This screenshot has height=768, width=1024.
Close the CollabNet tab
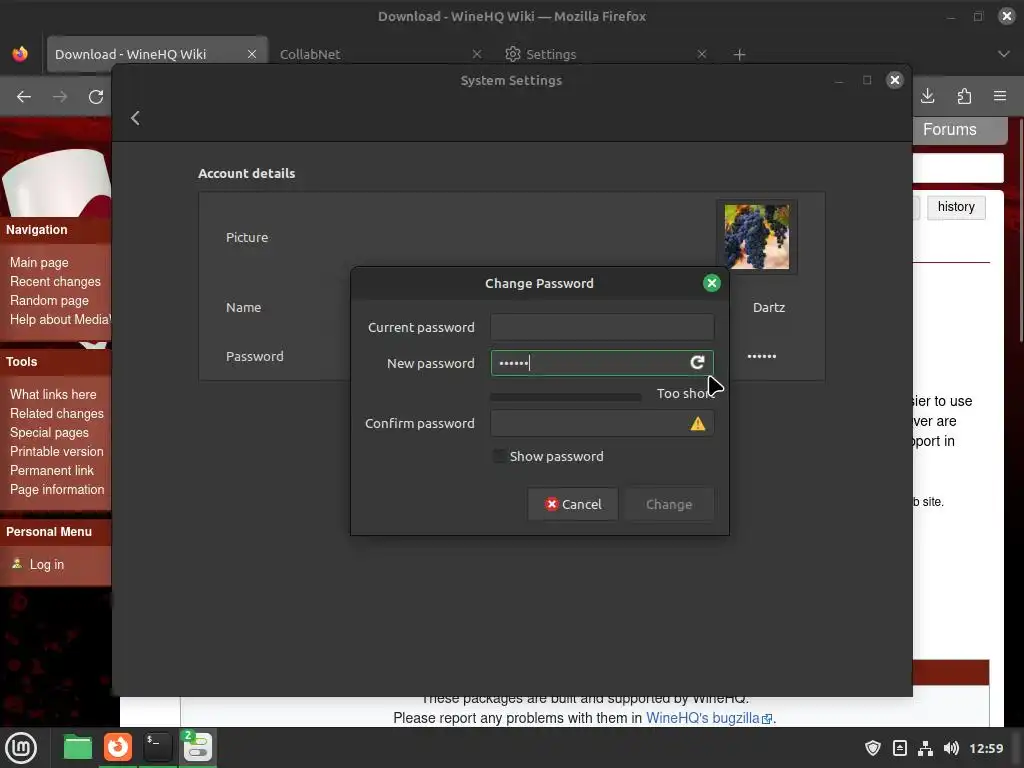click(477, 54)
